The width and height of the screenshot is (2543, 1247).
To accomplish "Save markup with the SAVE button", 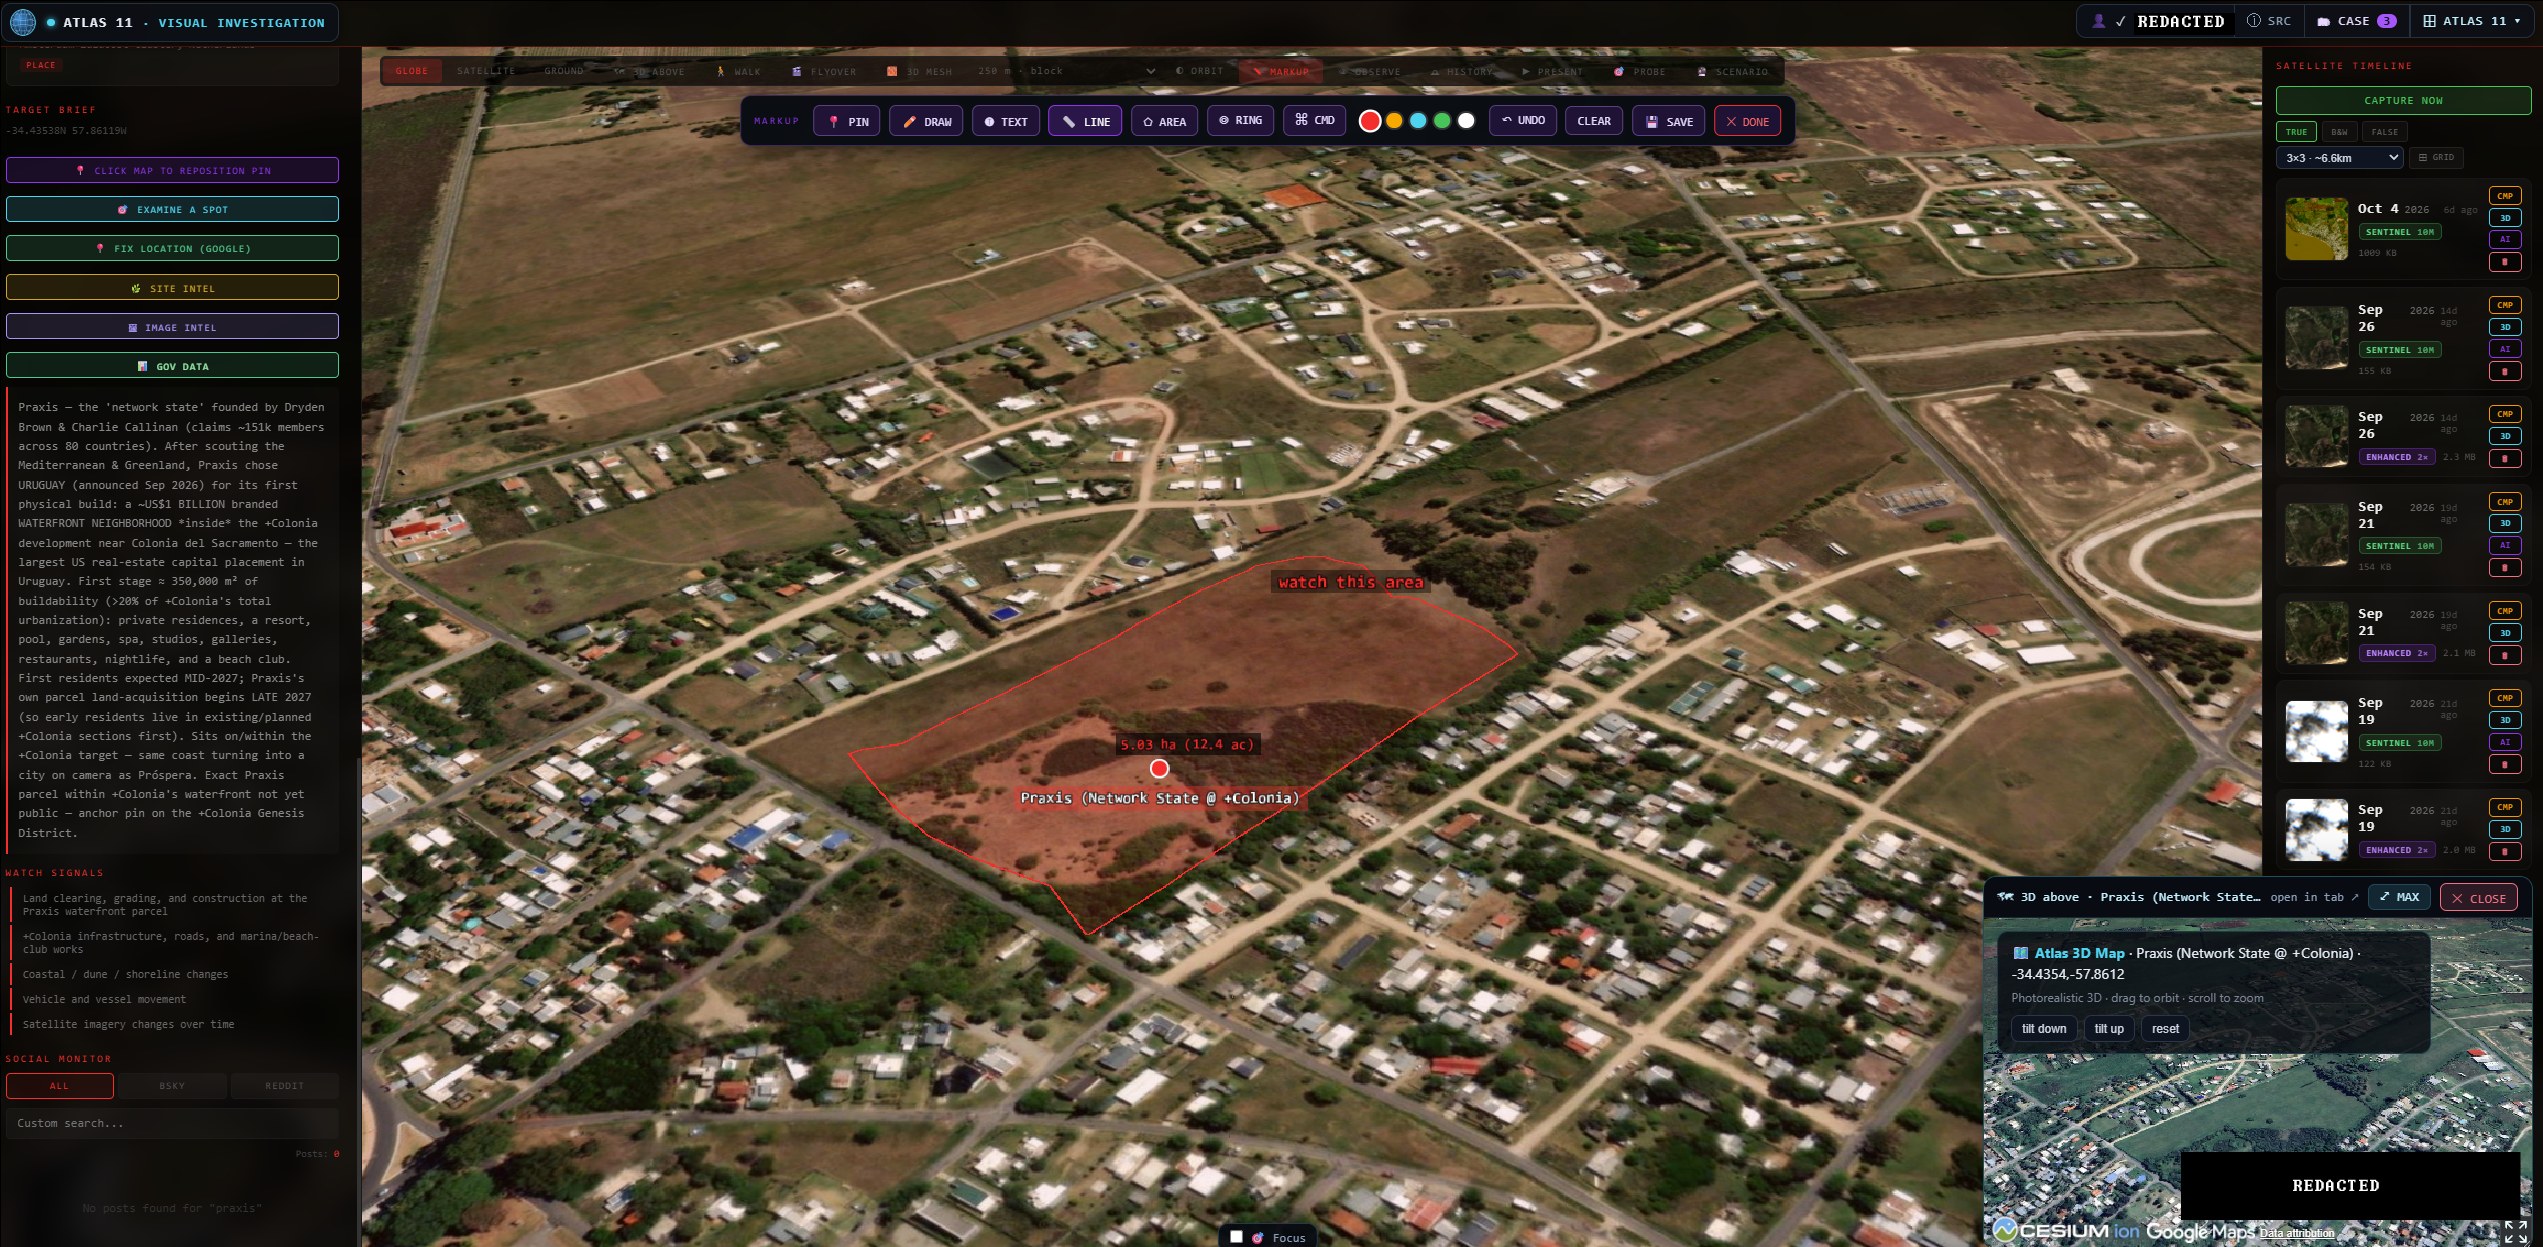I will point(1669,121).
